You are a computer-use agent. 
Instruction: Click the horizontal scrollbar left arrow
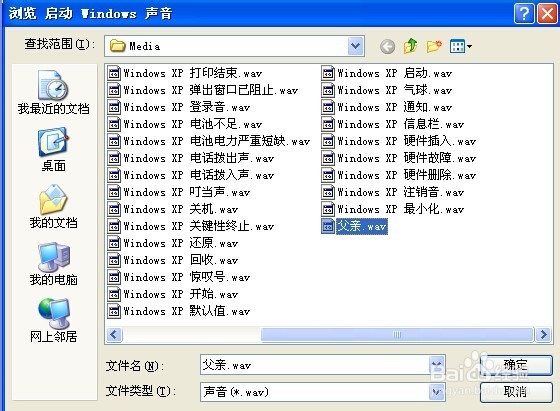click(114, 335)
